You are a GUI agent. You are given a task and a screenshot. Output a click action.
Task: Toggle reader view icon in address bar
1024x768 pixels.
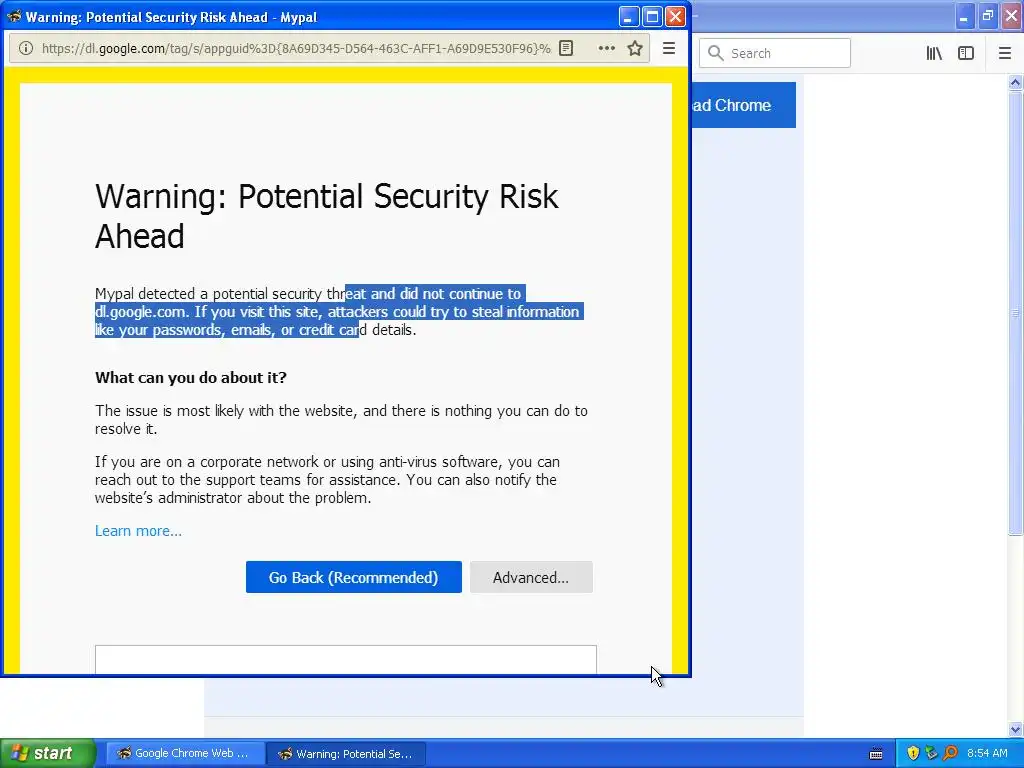pyautogui.click(x=566, y=48)
